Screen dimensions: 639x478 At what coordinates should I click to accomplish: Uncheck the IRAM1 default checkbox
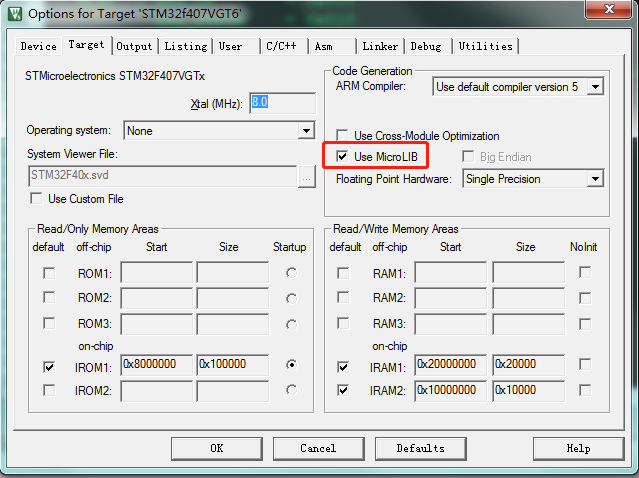(343, 367)
